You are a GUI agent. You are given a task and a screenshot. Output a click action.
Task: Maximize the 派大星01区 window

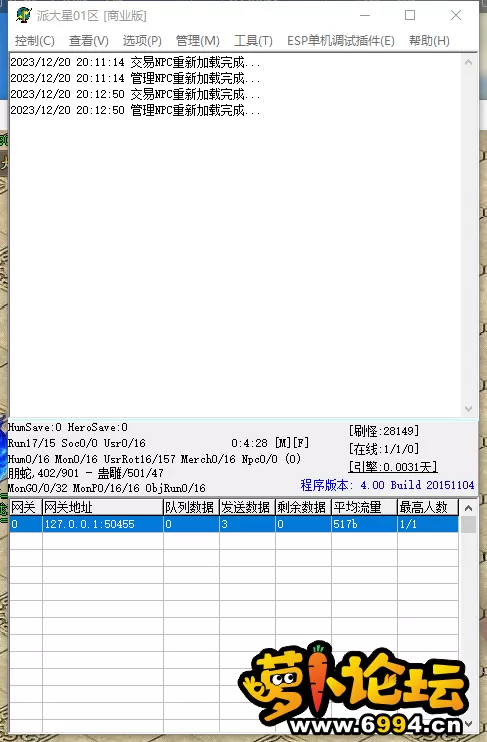pos(410,15)
